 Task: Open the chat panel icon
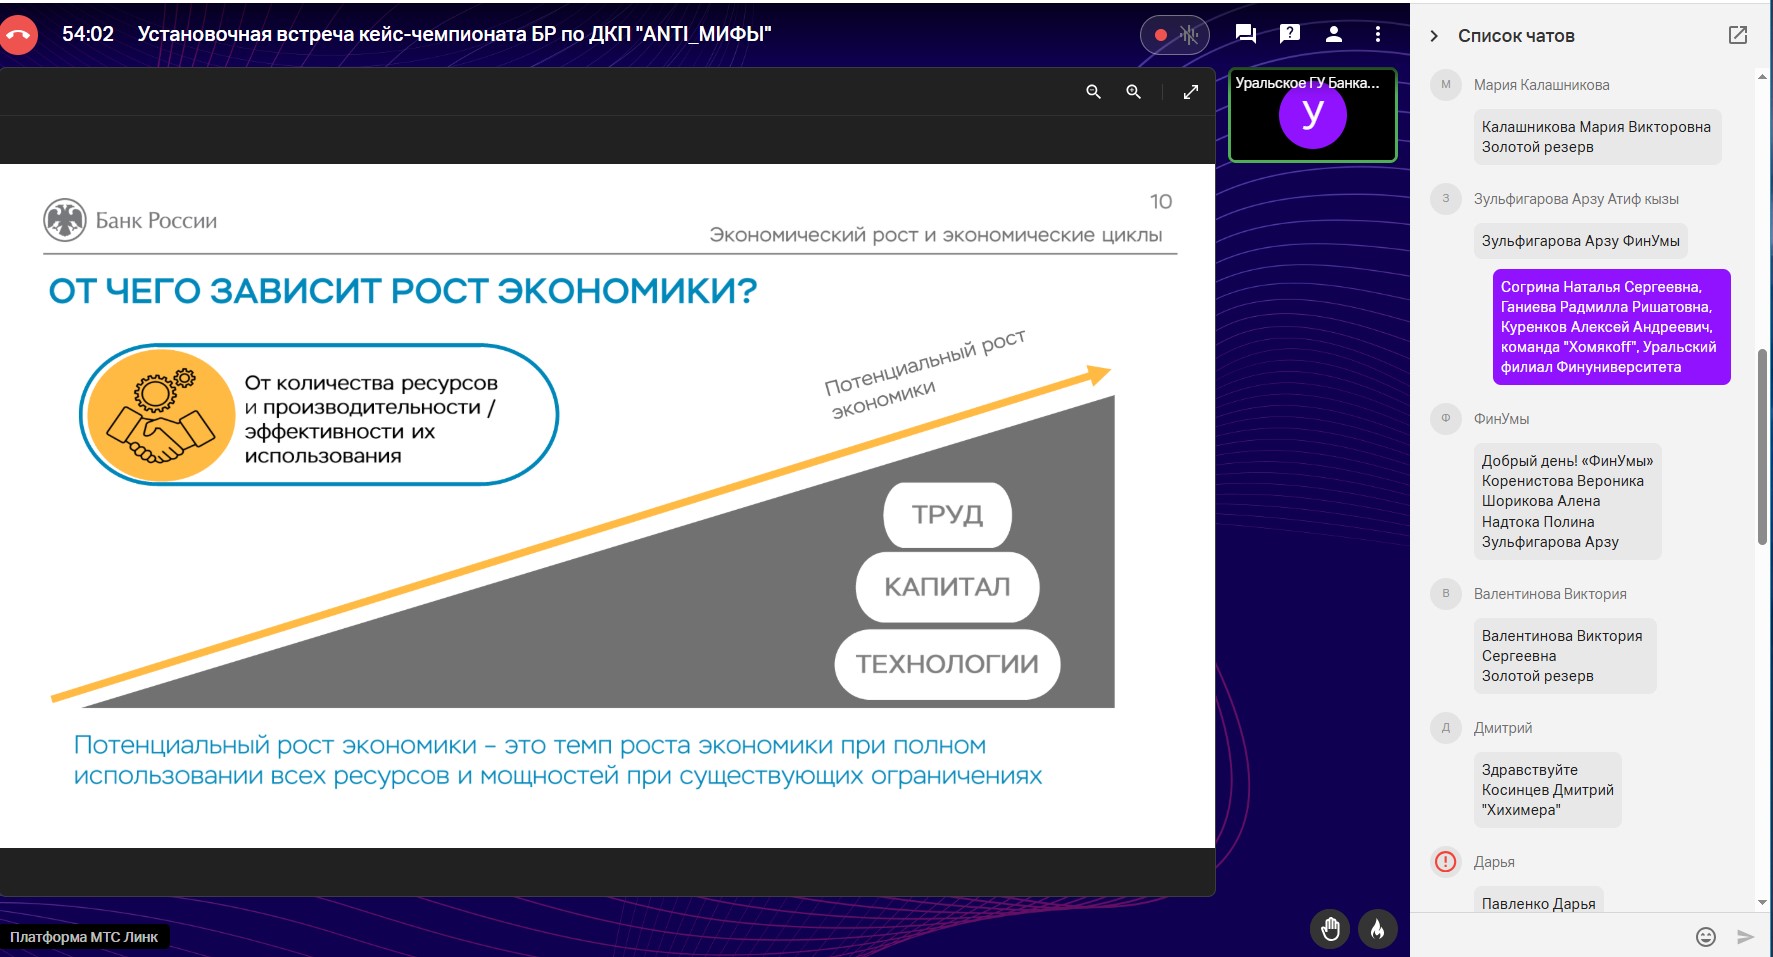tap(1245, 34)
